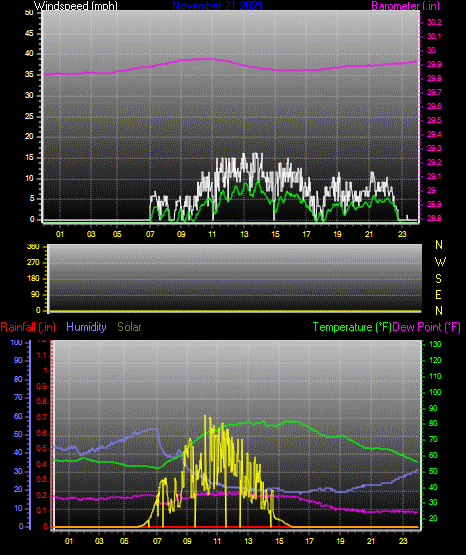Click the 130 temperature scale value

435,344
